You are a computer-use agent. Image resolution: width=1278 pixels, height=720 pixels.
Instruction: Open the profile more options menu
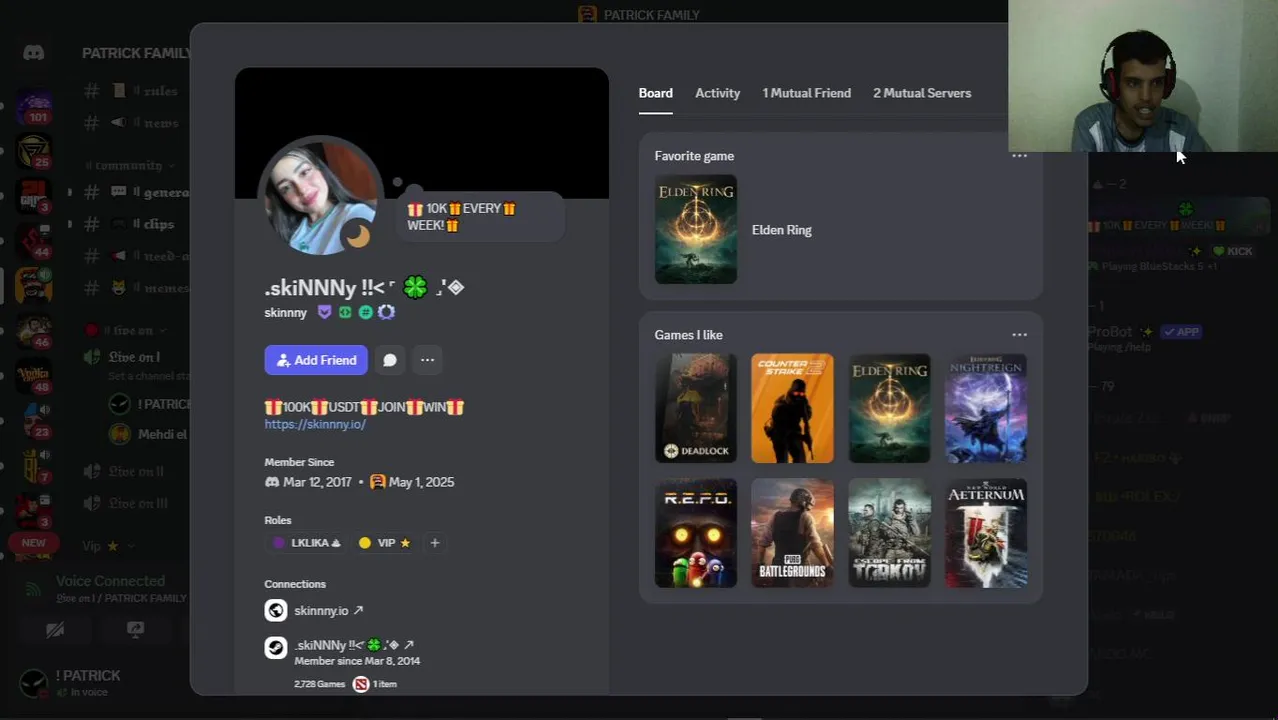[x=427, y=360]
